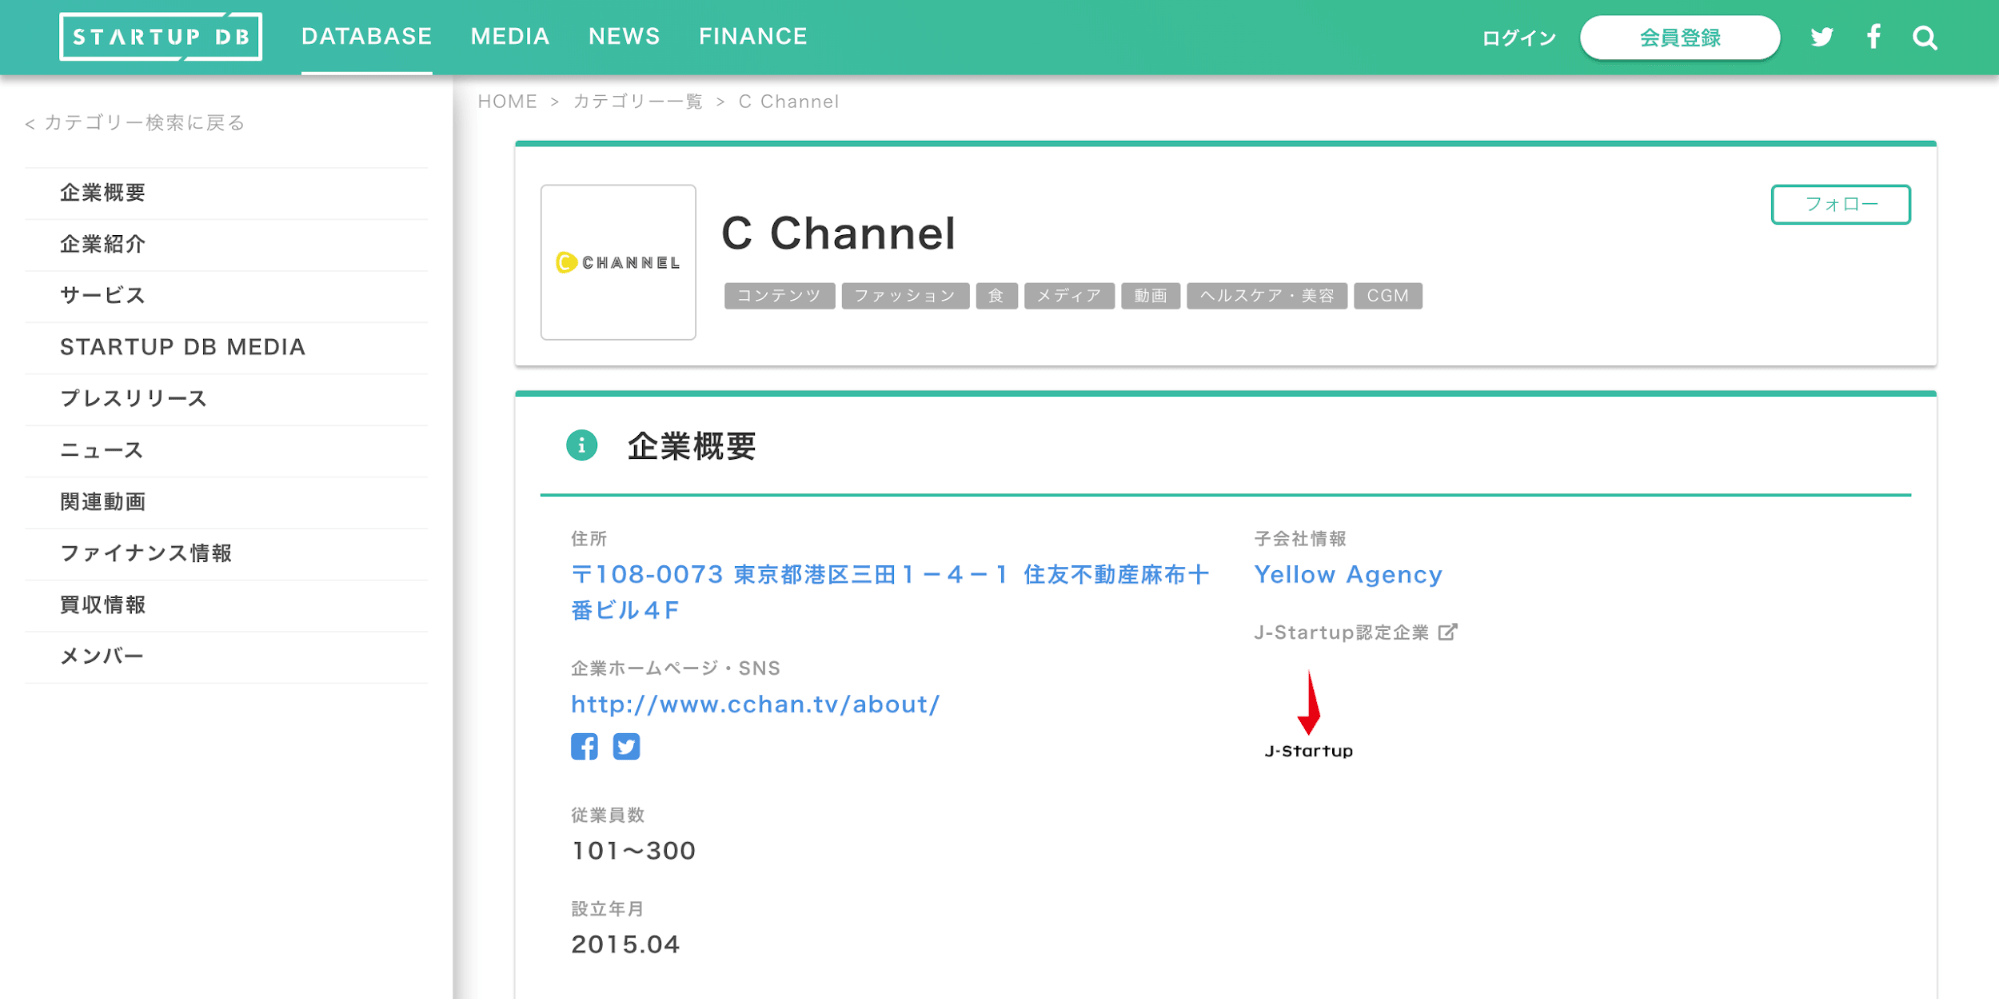Select STARTUP DB MEDIA in the sidebar
Screen dimensions: 1999x1000
click(x=226, y=348)
